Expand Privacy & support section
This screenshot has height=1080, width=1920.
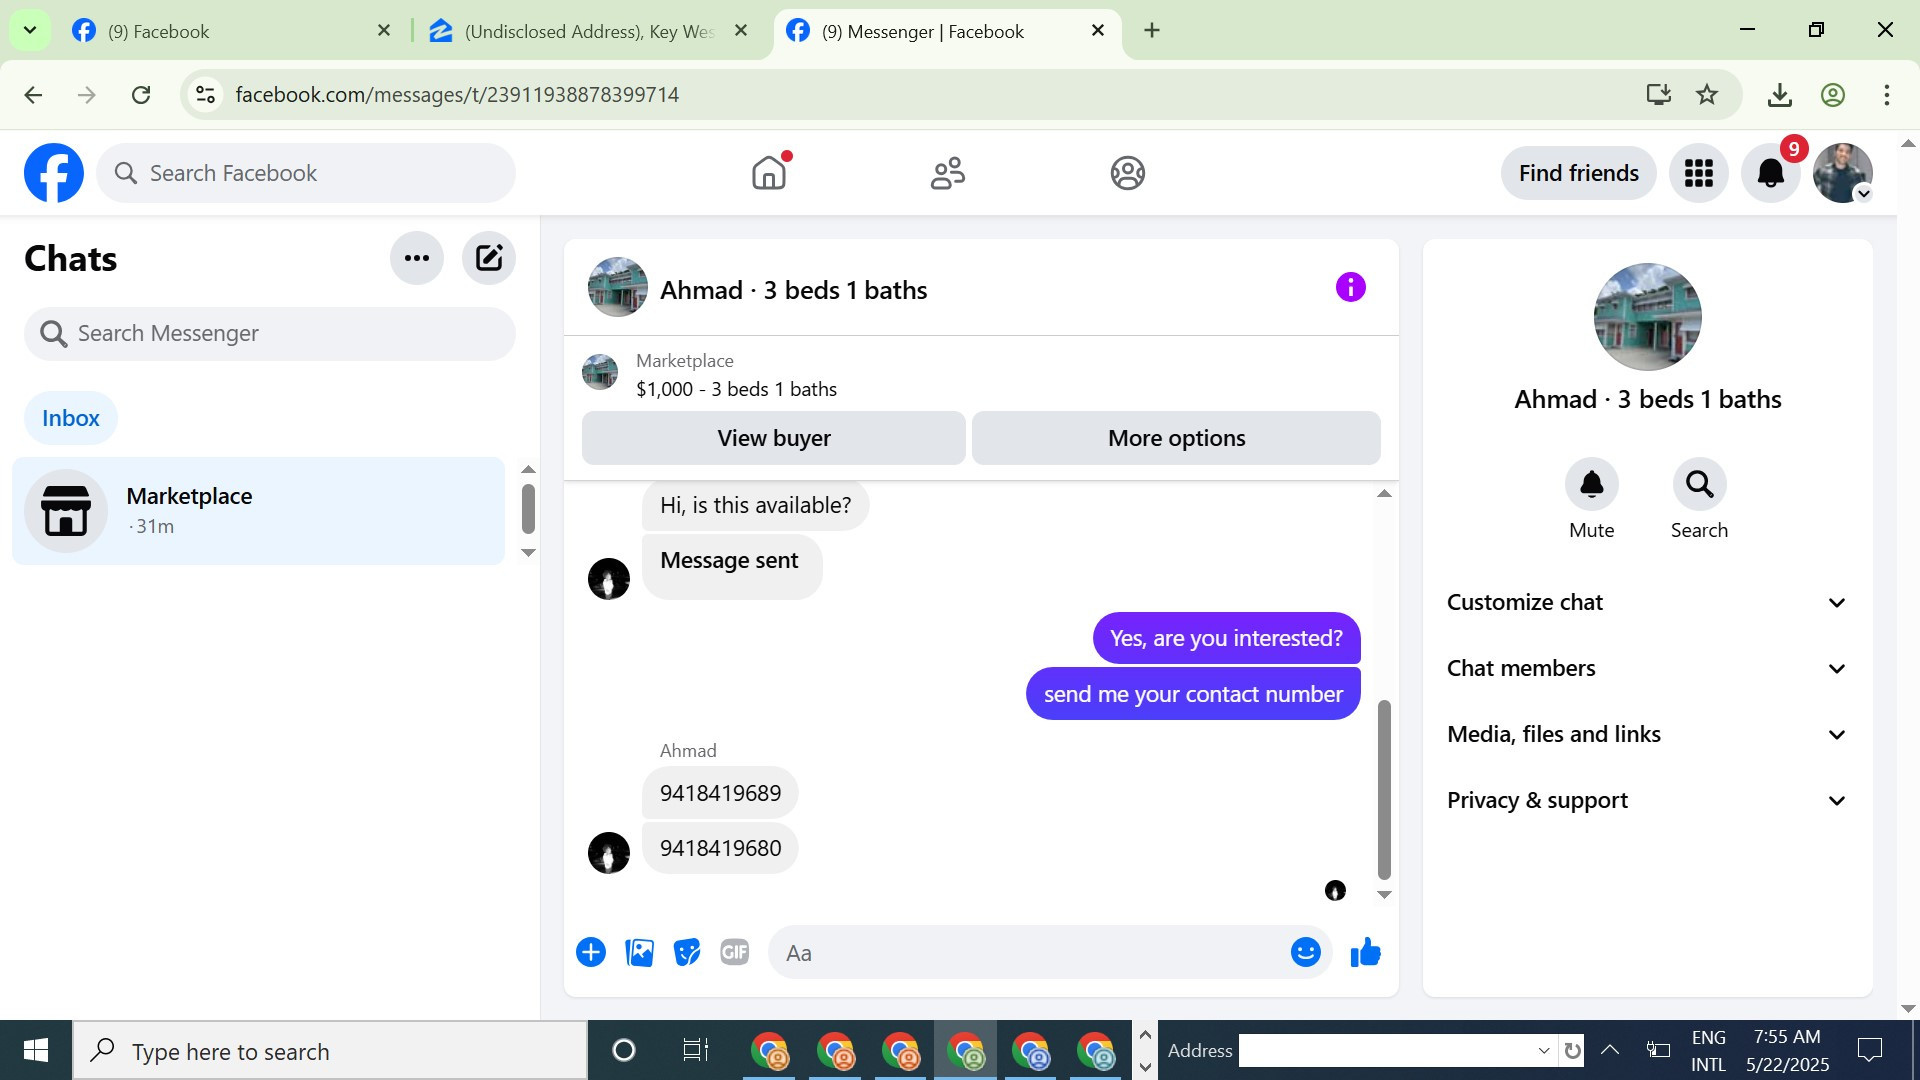pyautogui.click(x=1648, y=800)
